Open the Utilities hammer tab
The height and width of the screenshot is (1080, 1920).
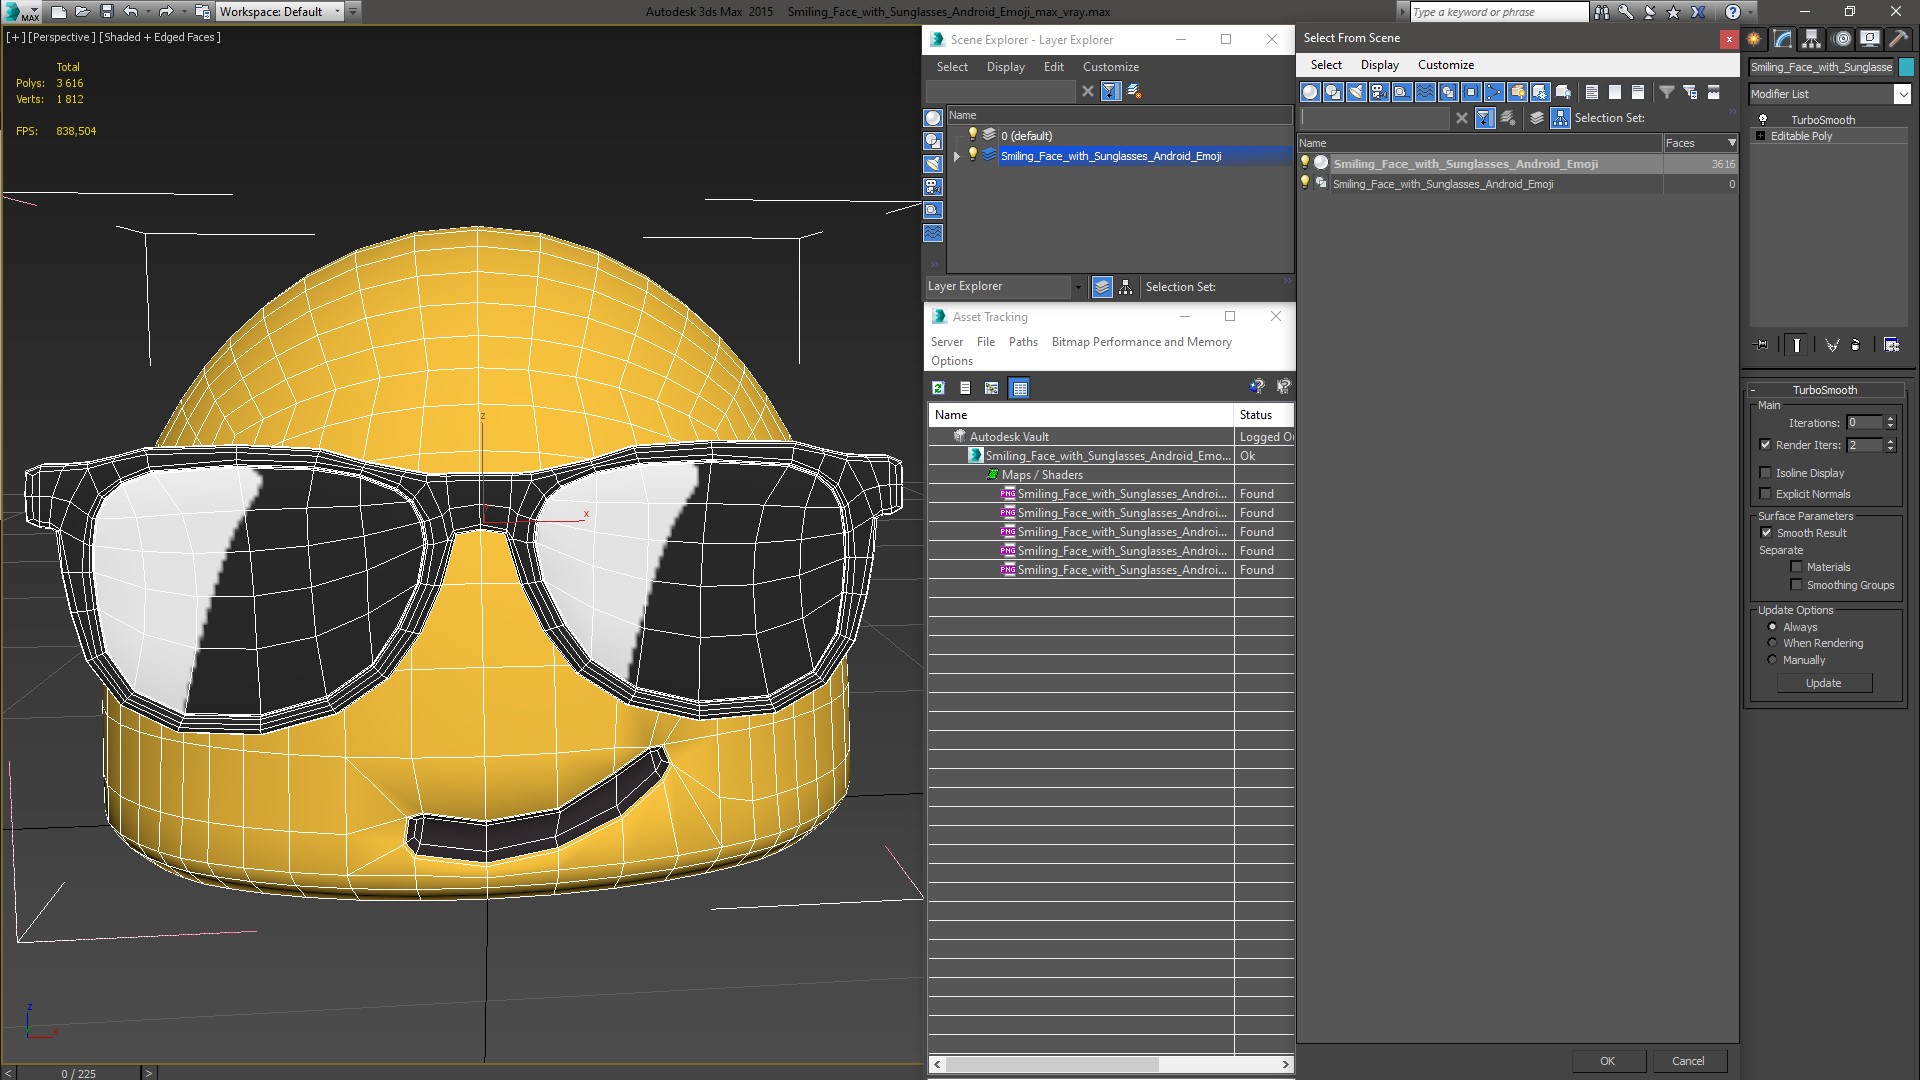tap(1897, 39)
